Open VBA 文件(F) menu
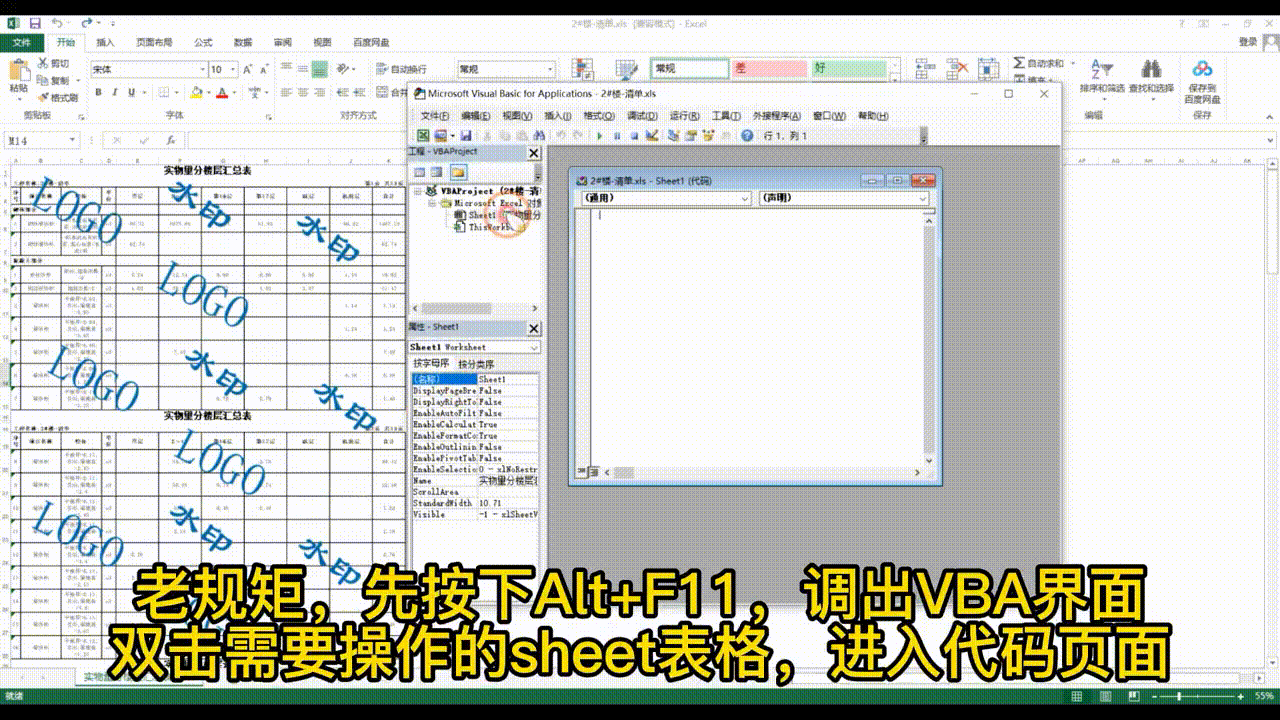This screenshot has height=720, width=1280. pyautogui.click(x=434, y=116)
